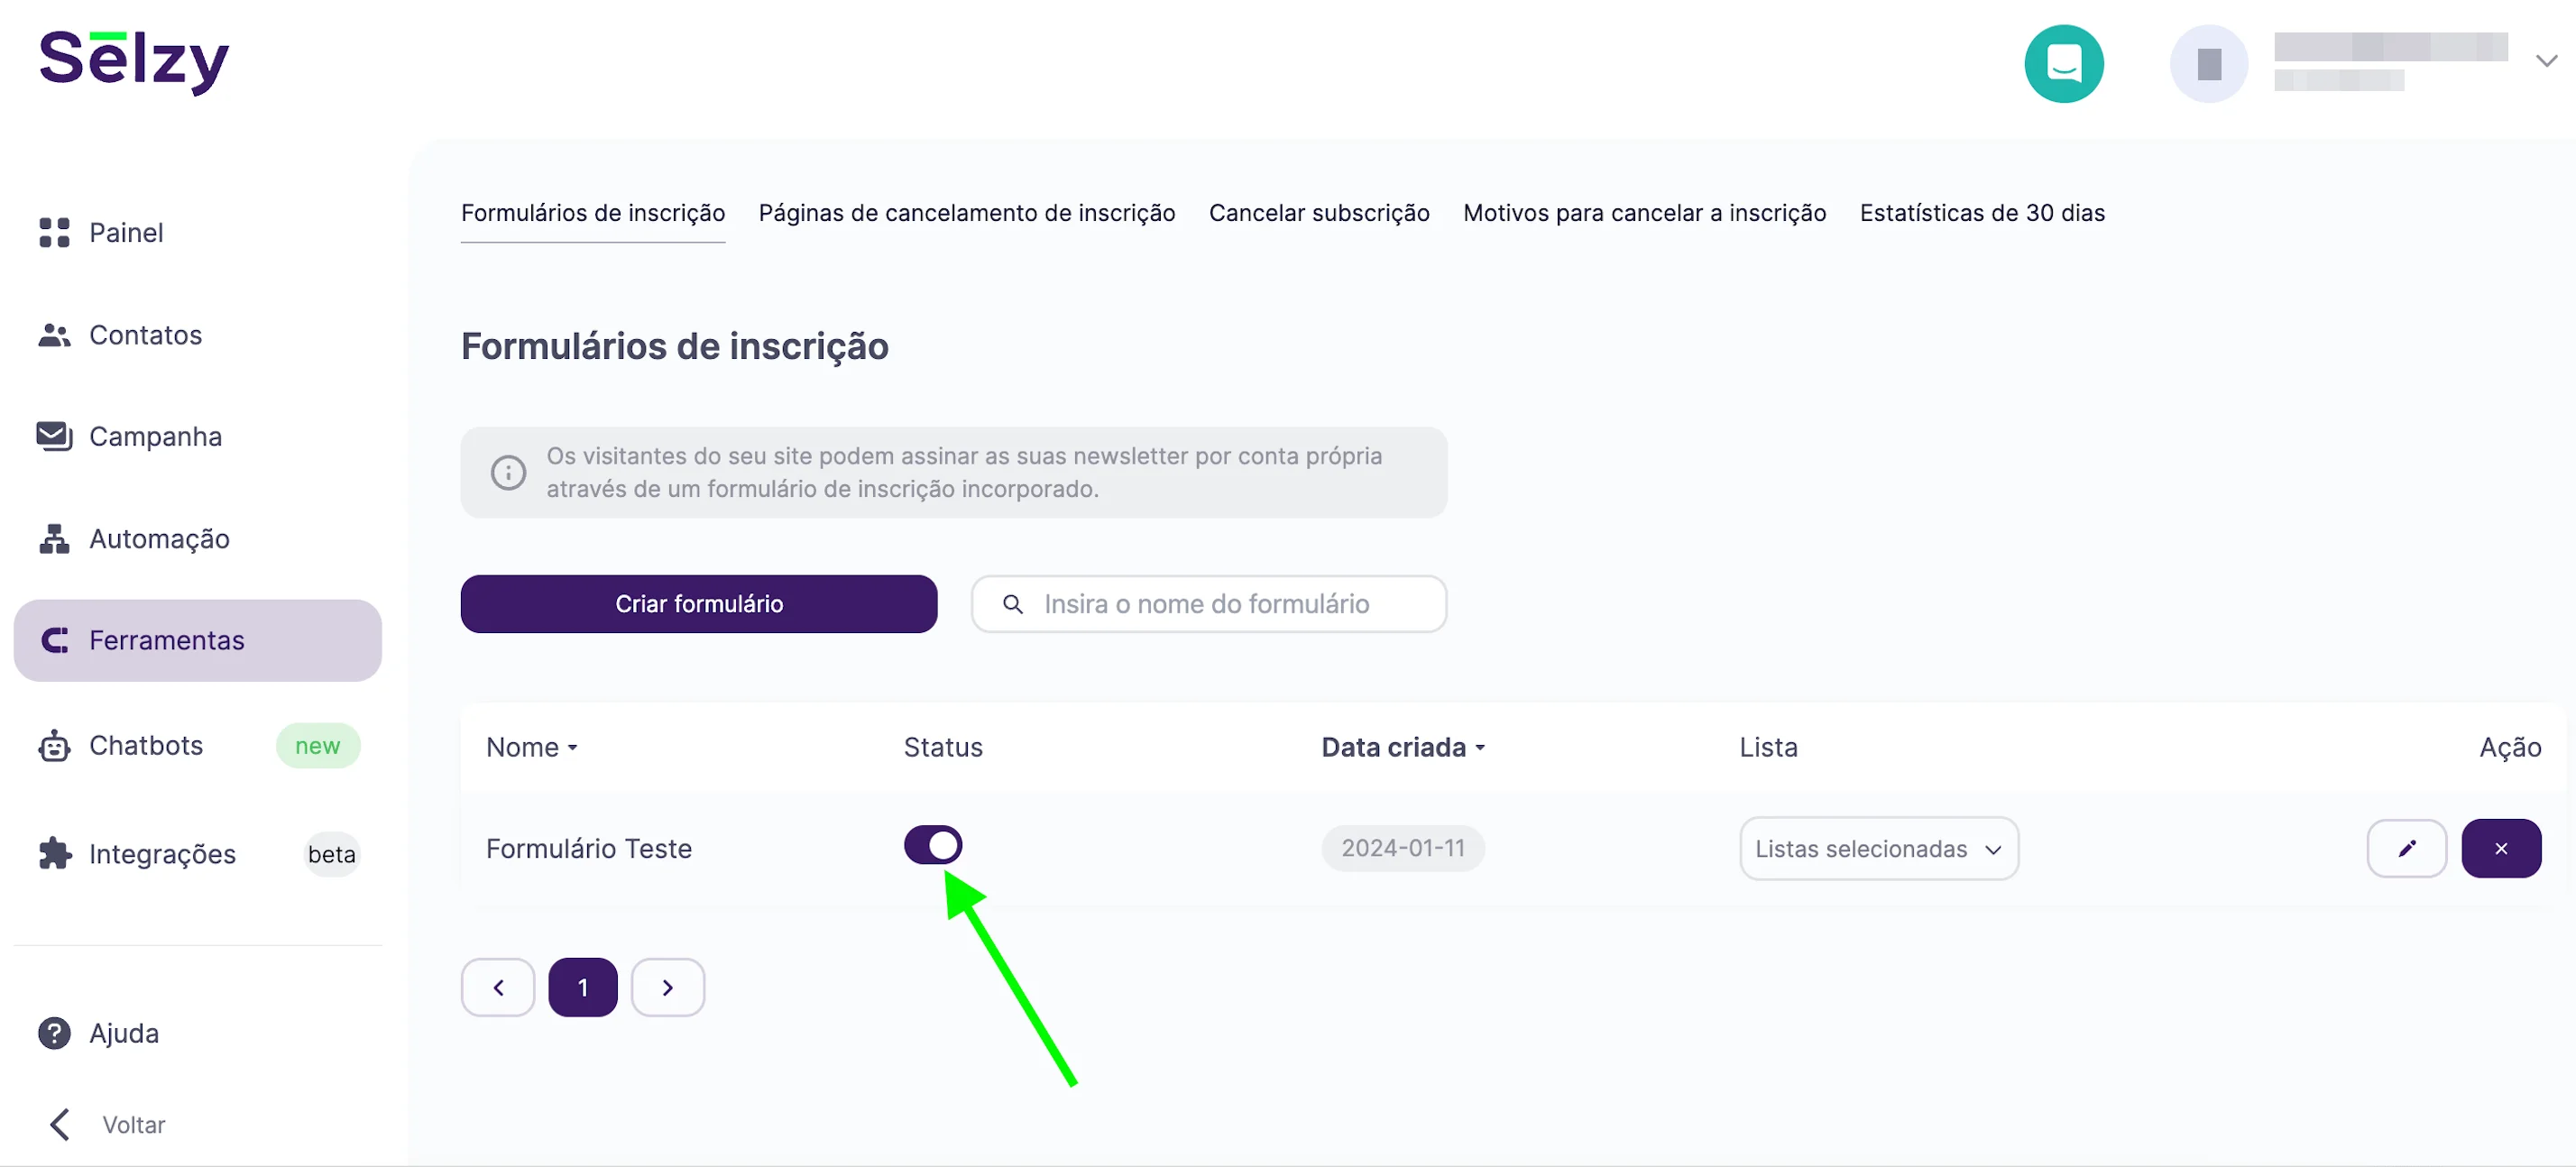This screenshot has height=1167, width=2576.
Task: Click the Selzy logo
Action: pyautogui.click(x=134, y=62)
